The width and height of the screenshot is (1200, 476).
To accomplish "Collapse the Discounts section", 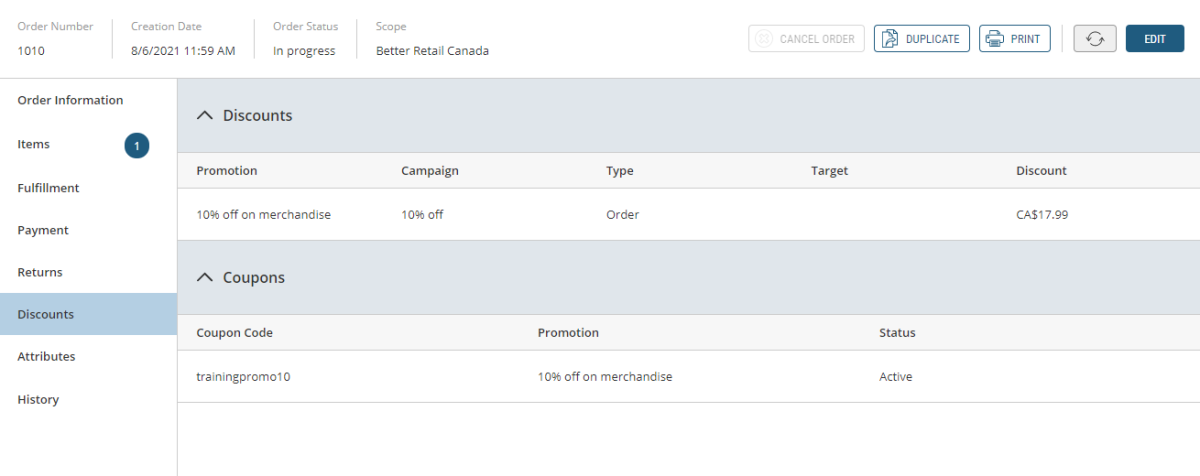I will coord(205,116).
